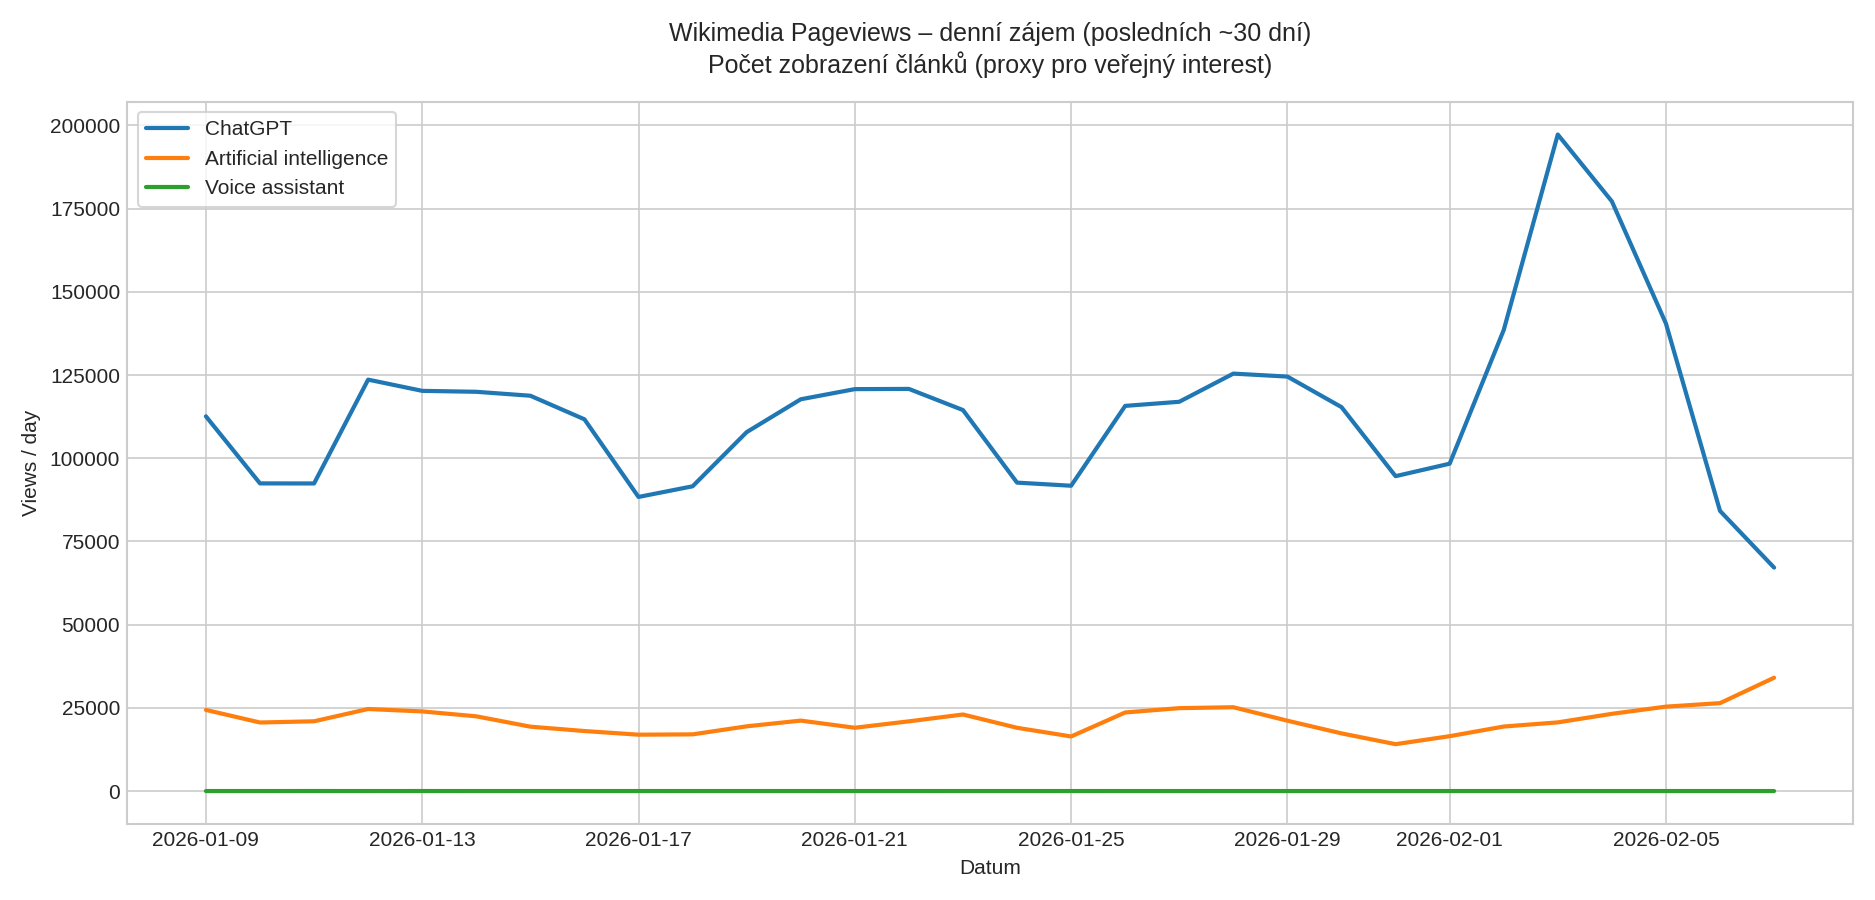Collapse the legend panel

(x=268, y=157)
